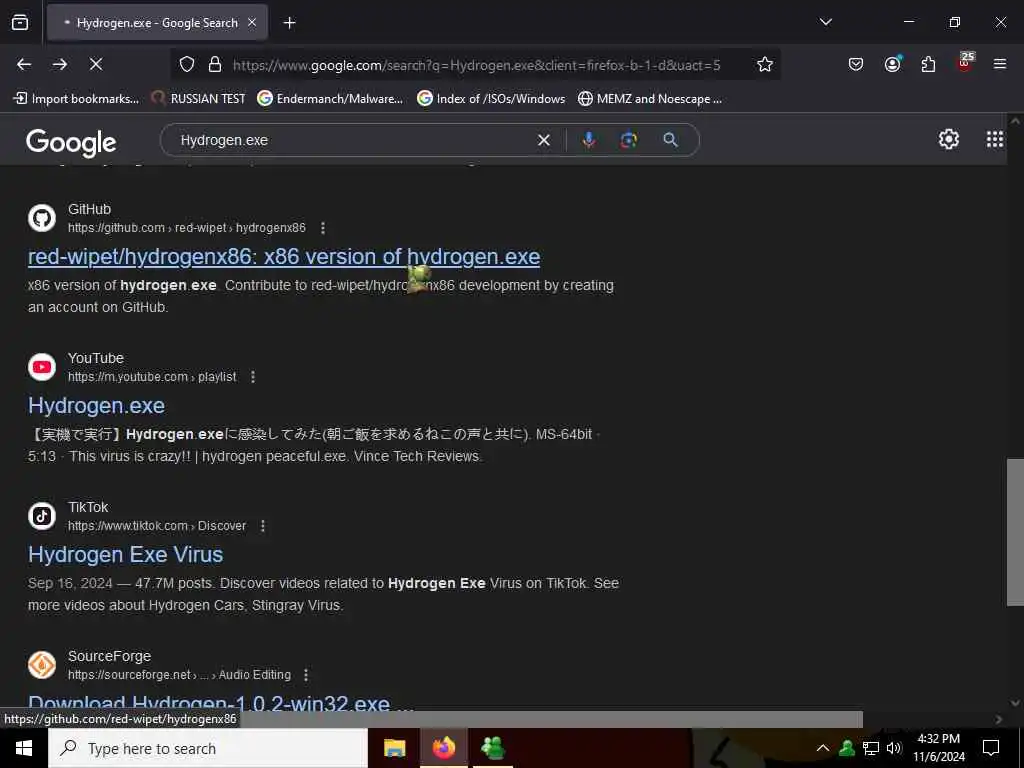Open YouTube result favicon

click(x=42, y=366)
